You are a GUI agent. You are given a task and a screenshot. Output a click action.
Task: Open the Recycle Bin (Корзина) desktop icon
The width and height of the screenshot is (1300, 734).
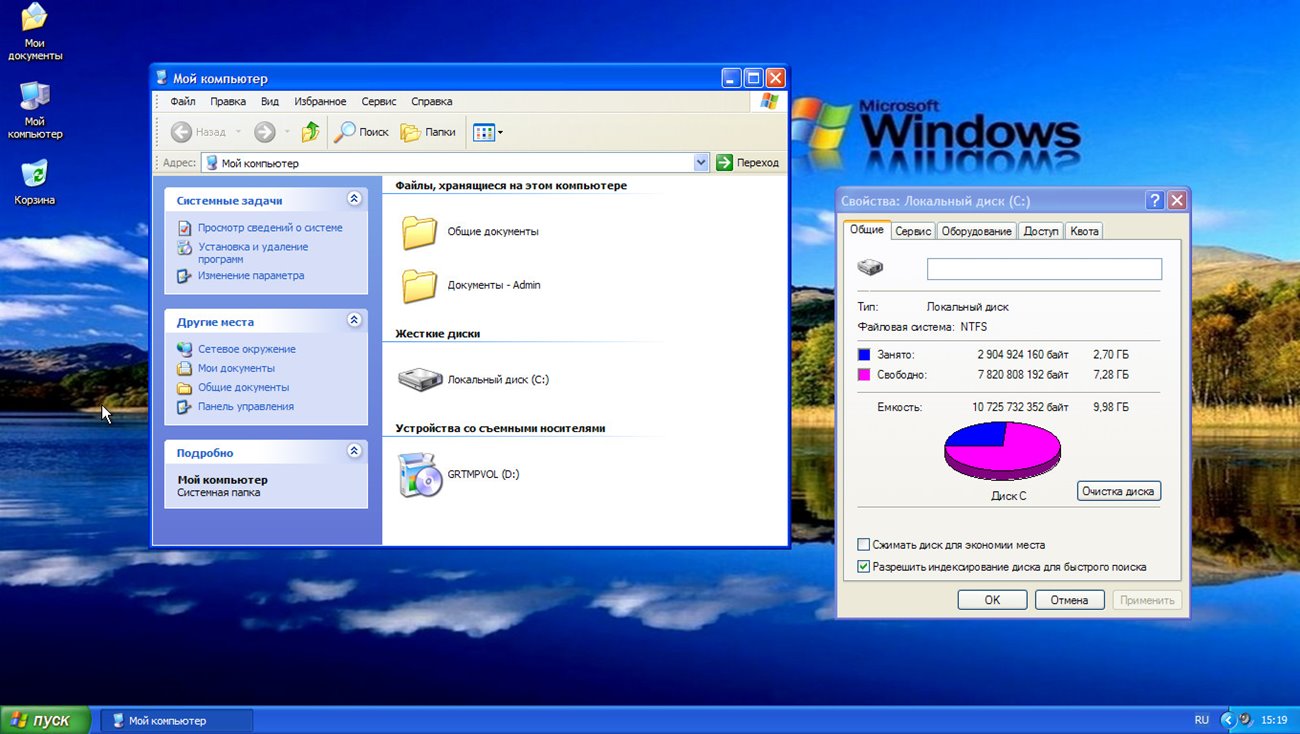(x=34, y=174)
